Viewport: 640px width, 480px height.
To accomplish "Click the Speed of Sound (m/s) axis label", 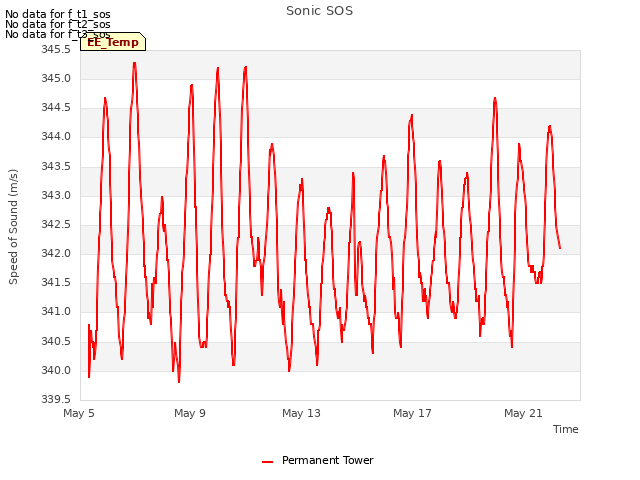I will click(13, 227).
